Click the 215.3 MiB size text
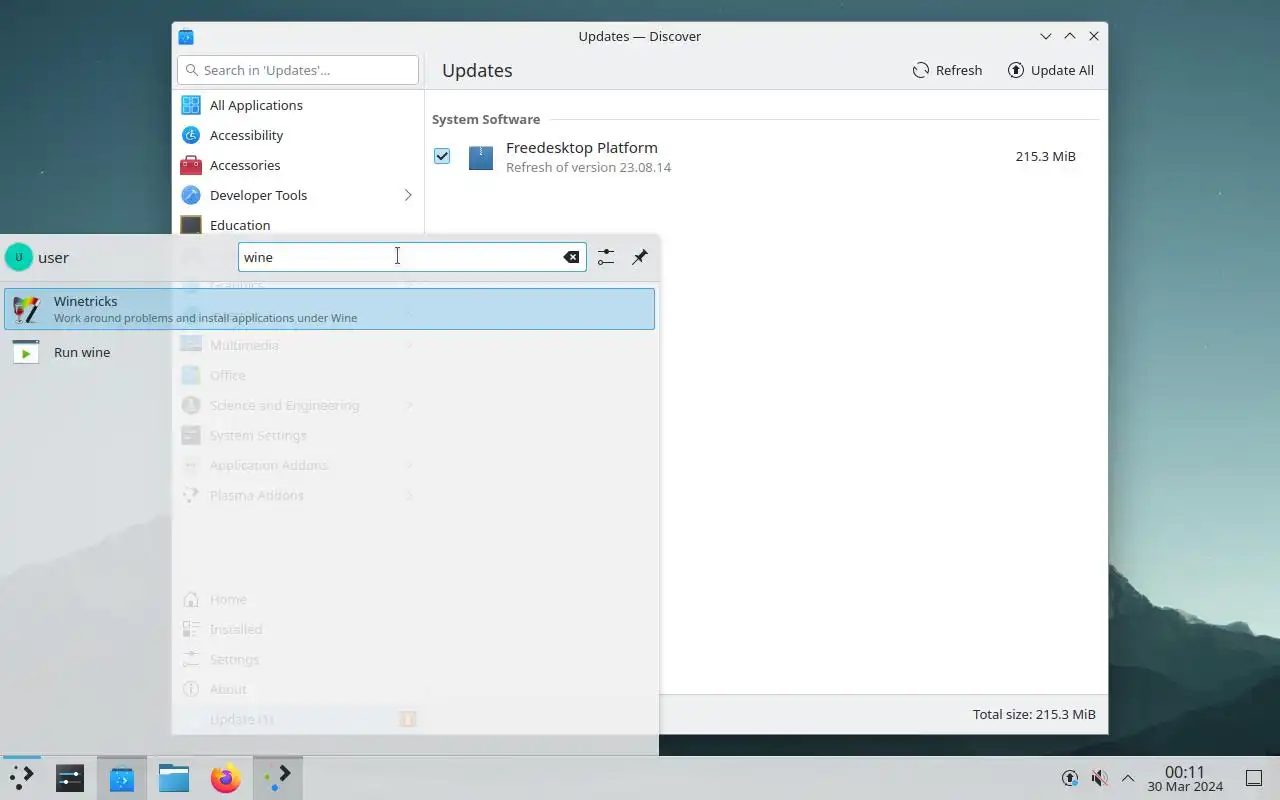The image size is (1280, 800). [1045, 157]
